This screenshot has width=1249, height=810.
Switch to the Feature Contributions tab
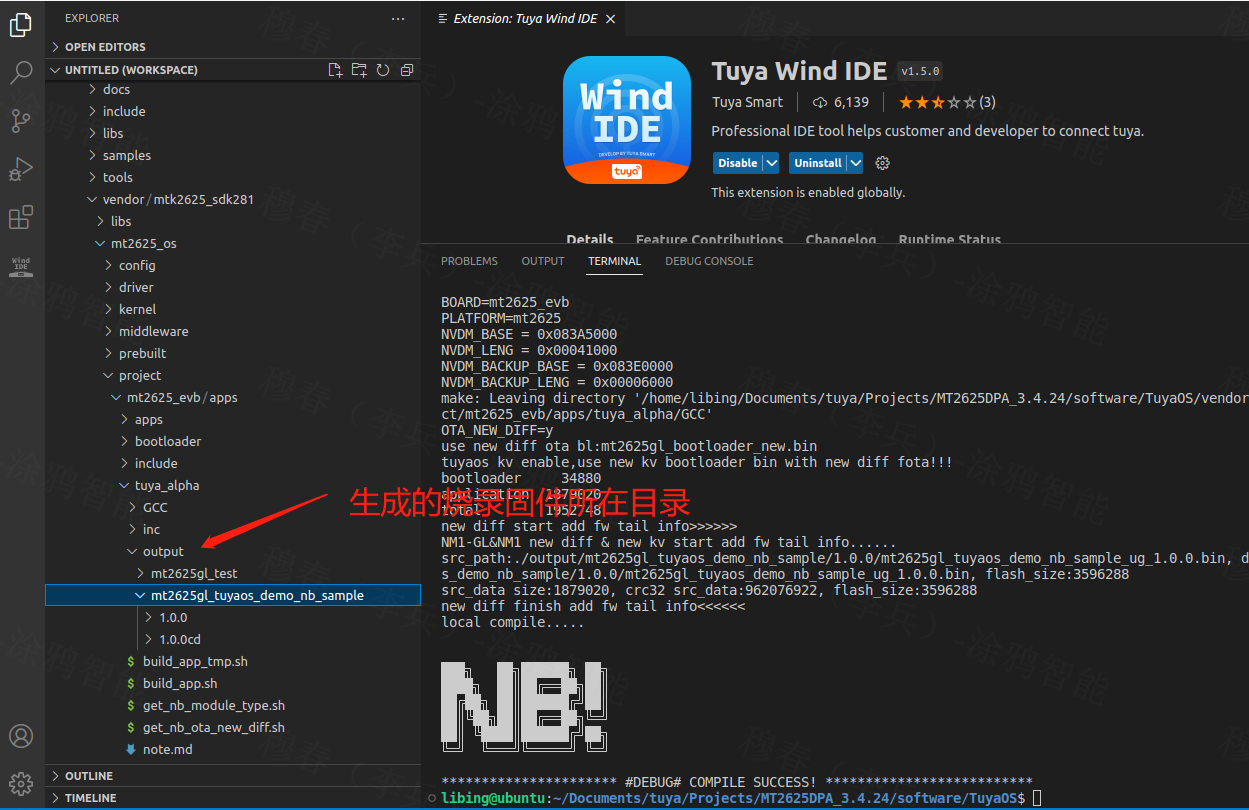pyautogui.click(x=710, y=239)
